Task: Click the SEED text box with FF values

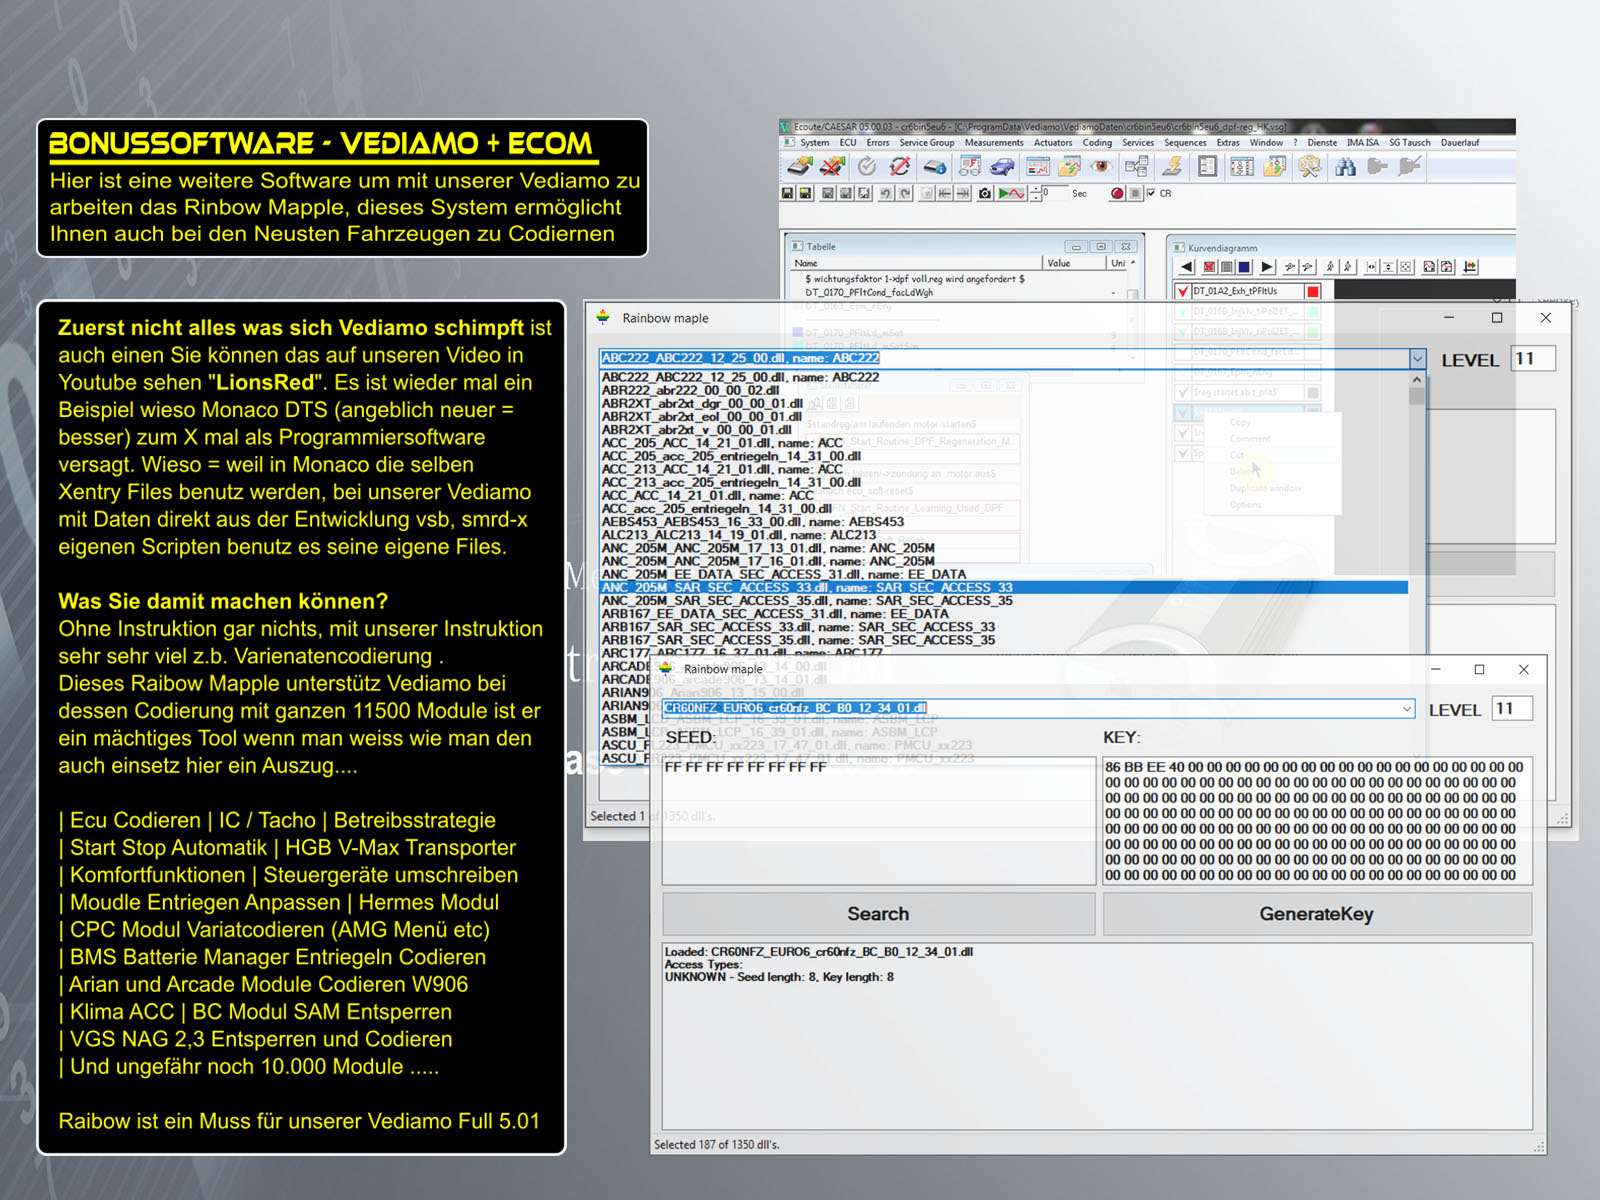Action: point(879,820)
